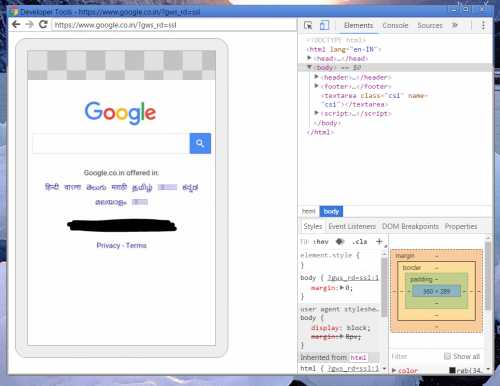
Task: Click the blue Google search button
Action: pyautogui.click(x=200, y=143)
